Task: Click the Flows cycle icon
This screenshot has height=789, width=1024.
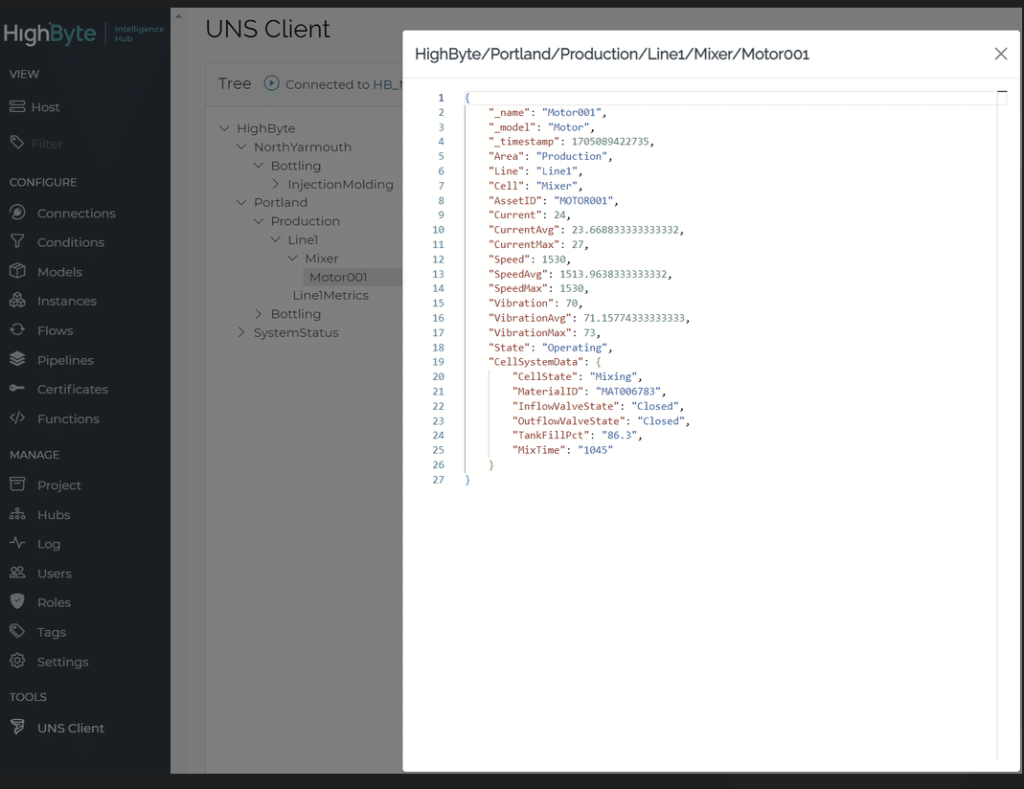Action: 17,330
